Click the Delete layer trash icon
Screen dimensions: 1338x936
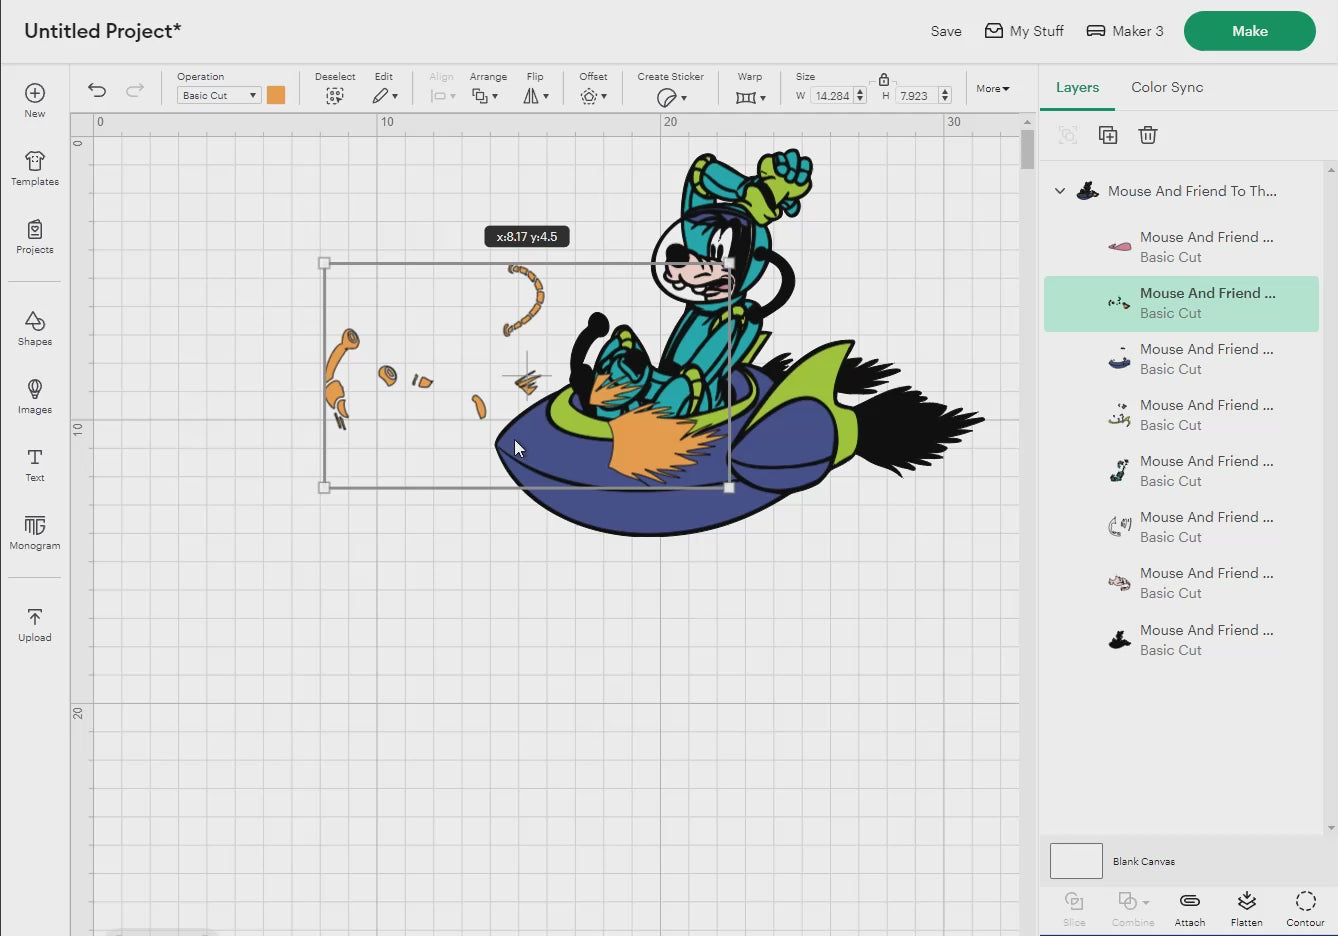click(1148, 135)
